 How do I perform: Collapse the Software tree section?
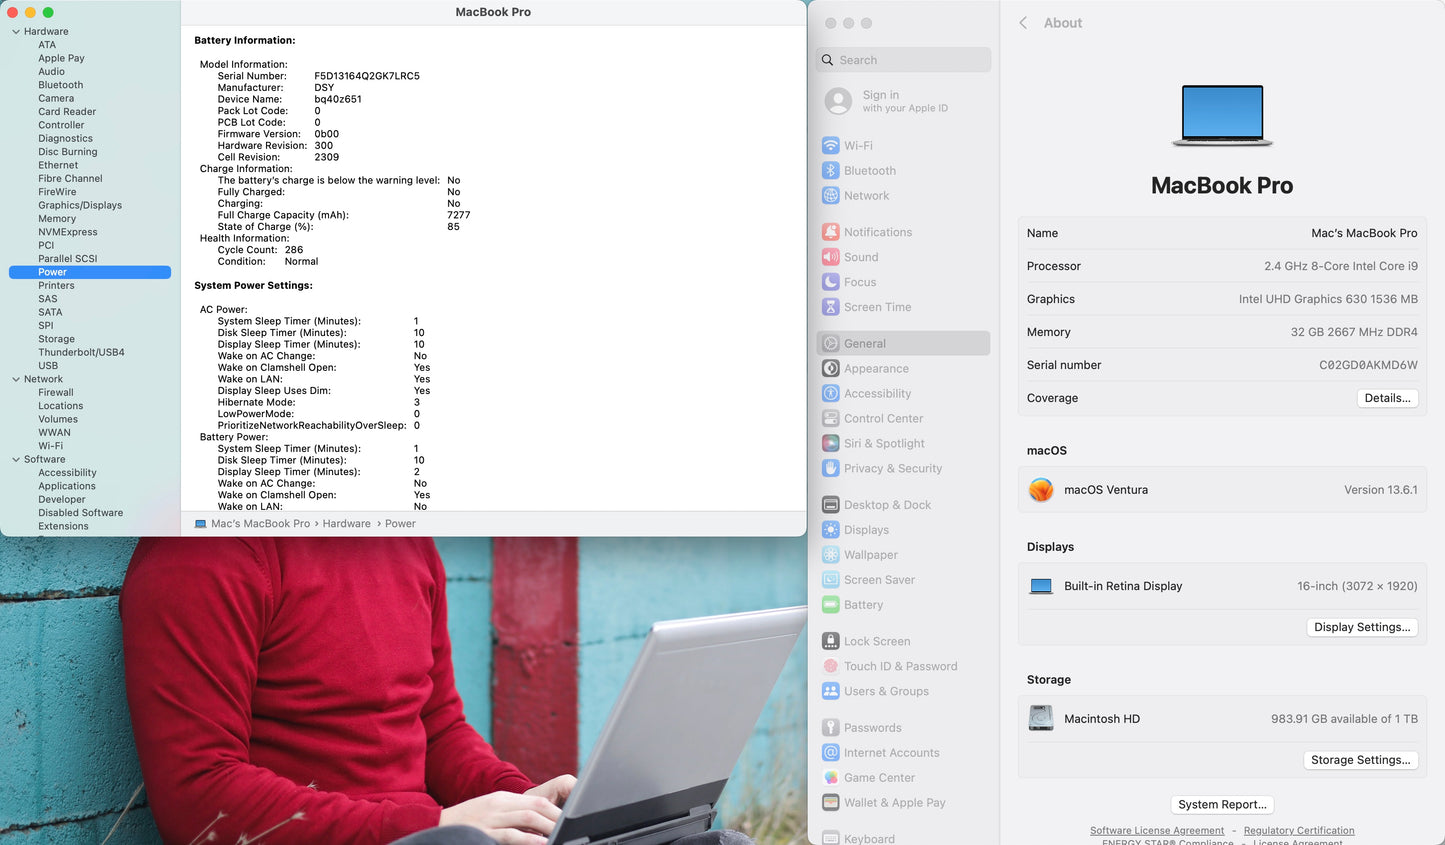pos(16,460)
